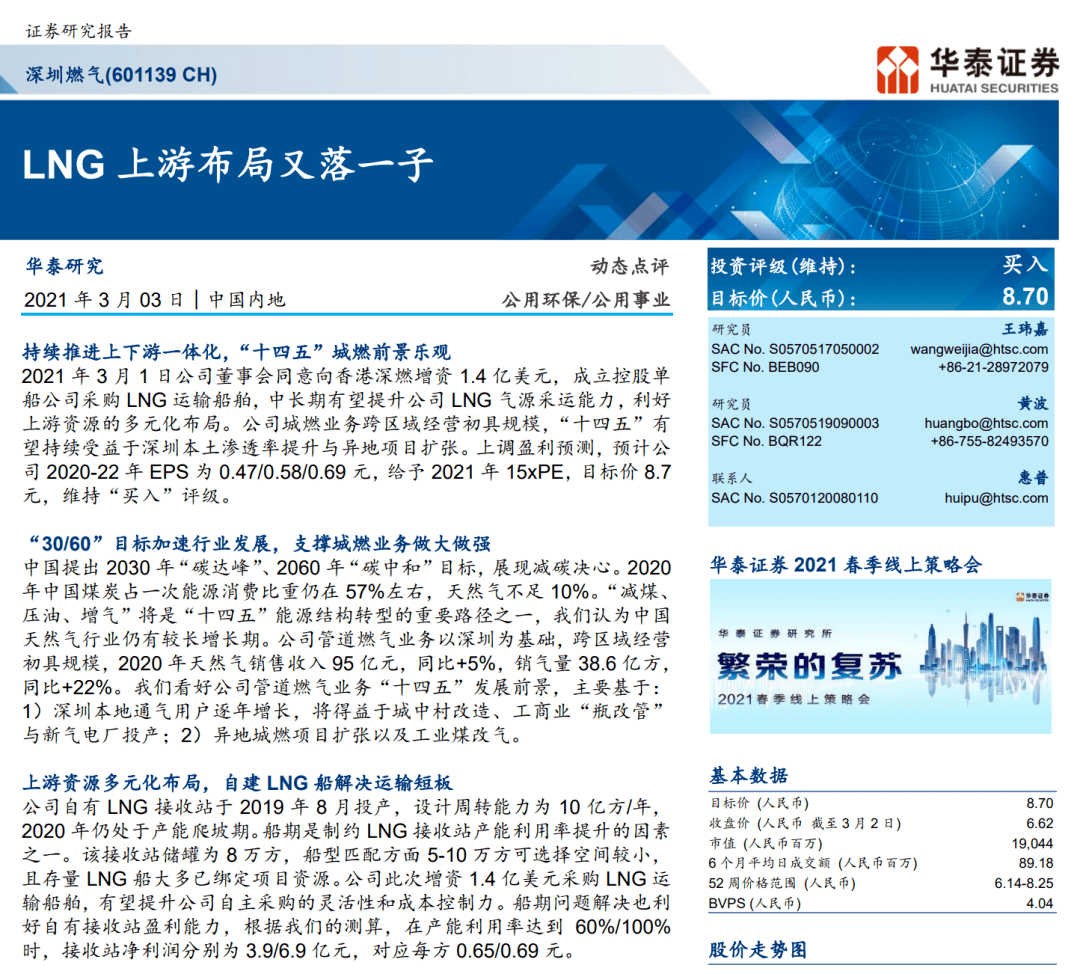This screenshot has height=974, width=1080.
Task: Click the stock name "深圳燃气(601139 CH)"
Action: [121, 74]
